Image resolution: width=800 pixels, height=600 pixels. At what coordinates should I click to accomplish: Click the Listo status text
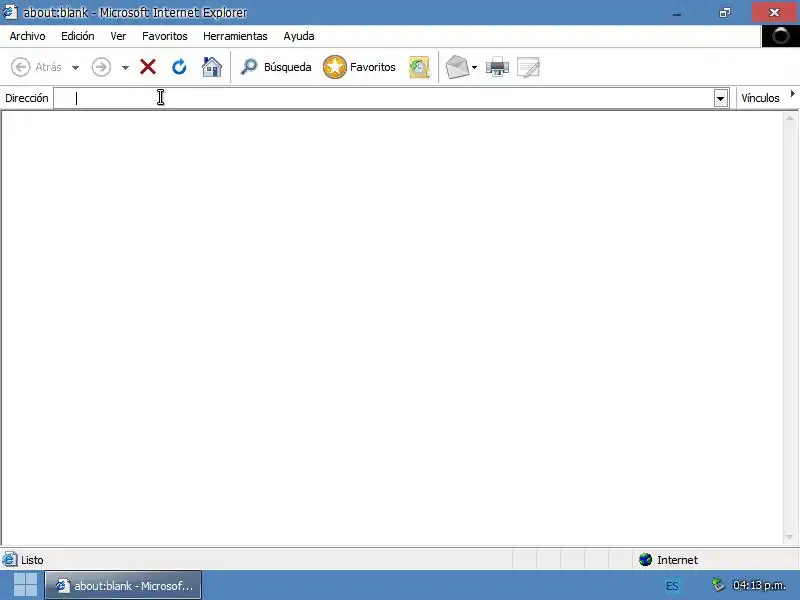click(x=32, y=560)
